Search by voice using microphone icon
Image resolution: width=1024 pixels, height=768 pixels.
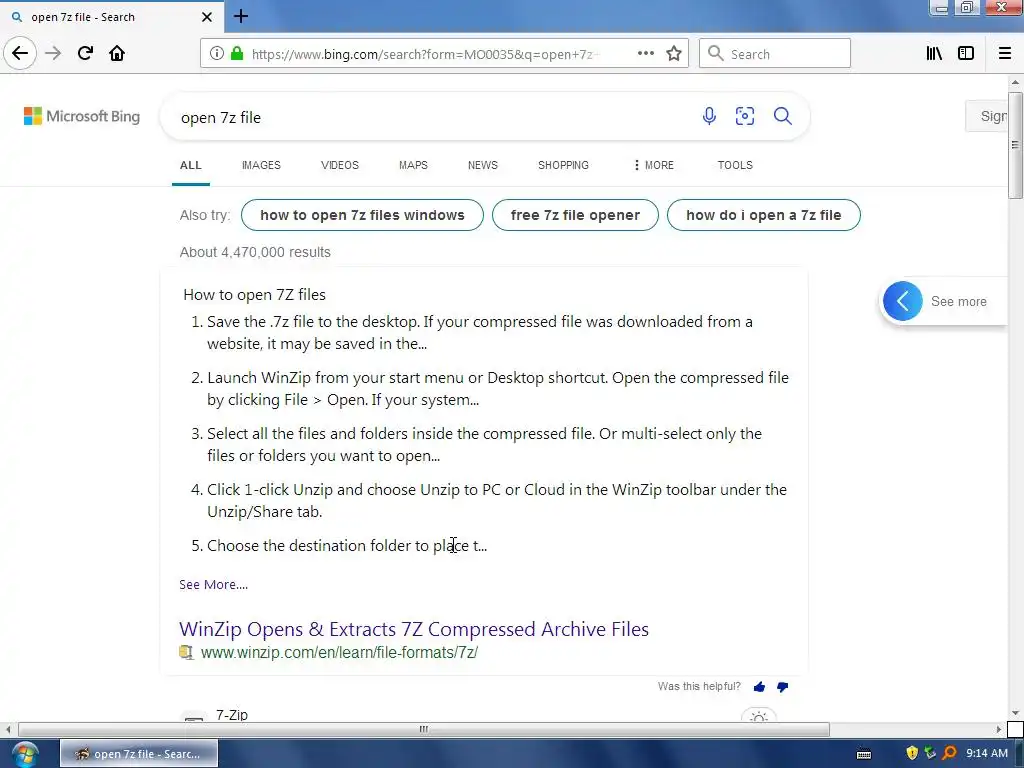709,116
